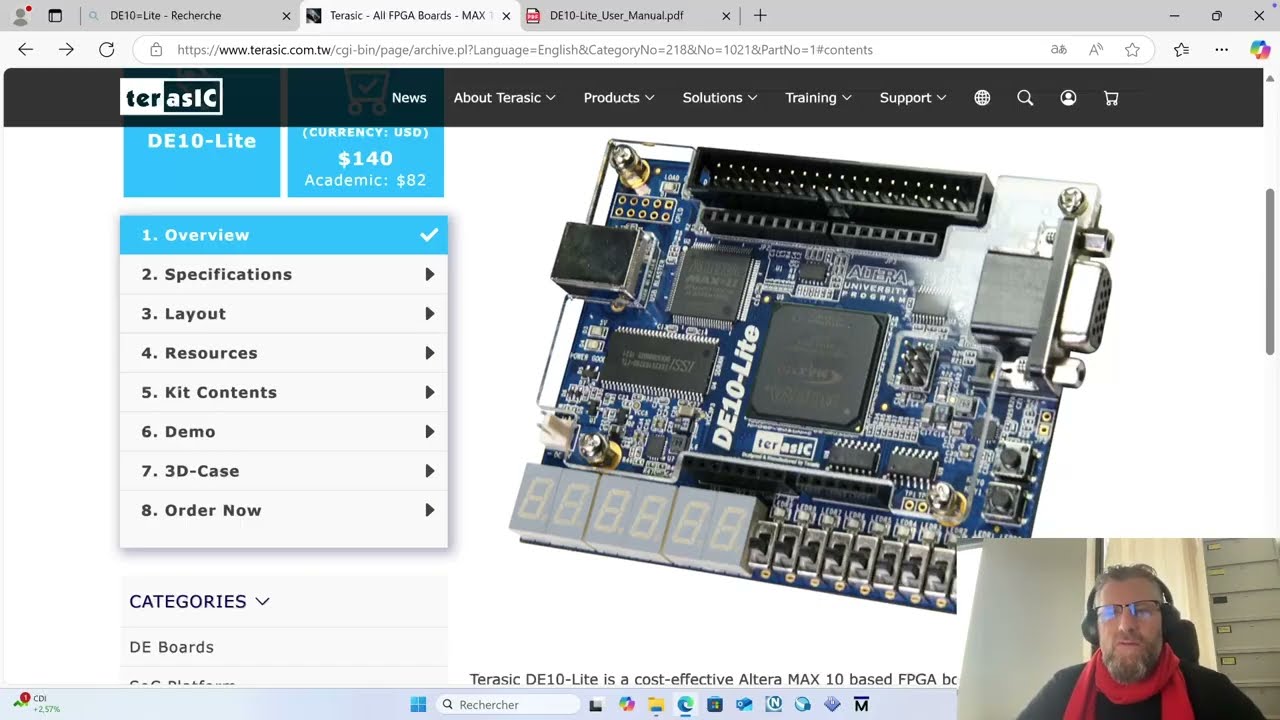
Task: Click the read aloud icon in address bar
Action: click(1096, 49)
